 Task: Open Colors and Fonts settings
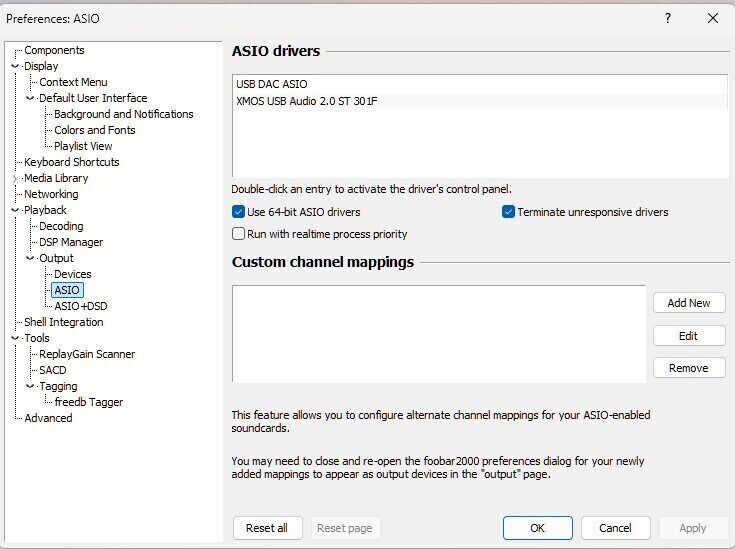(x=94, y=130)
